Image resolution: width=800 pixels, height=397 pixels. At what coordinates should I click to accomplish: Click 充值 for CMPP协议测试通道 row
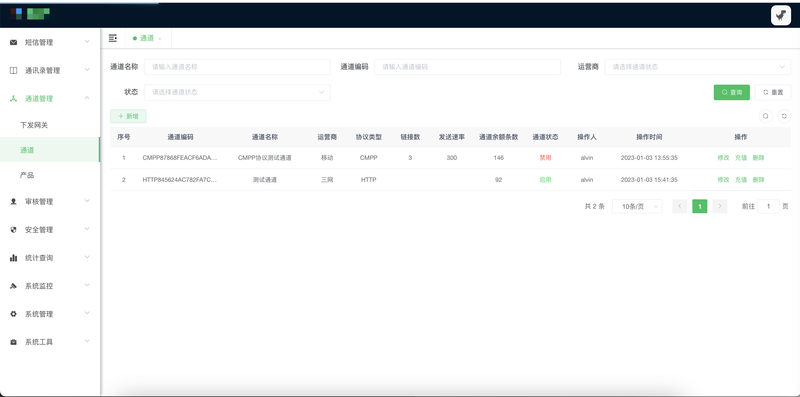tap(741, 158)
